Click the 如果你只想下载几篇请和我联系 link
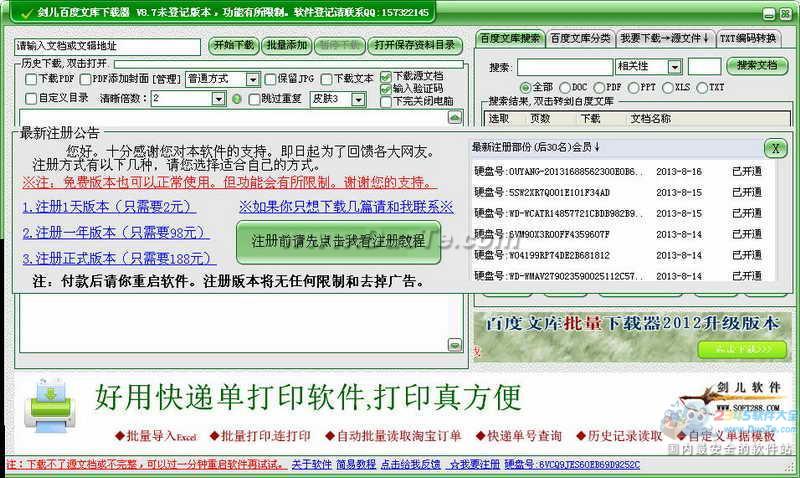The width and height of the screenshot is (800, 478). (x=346, y=207)
